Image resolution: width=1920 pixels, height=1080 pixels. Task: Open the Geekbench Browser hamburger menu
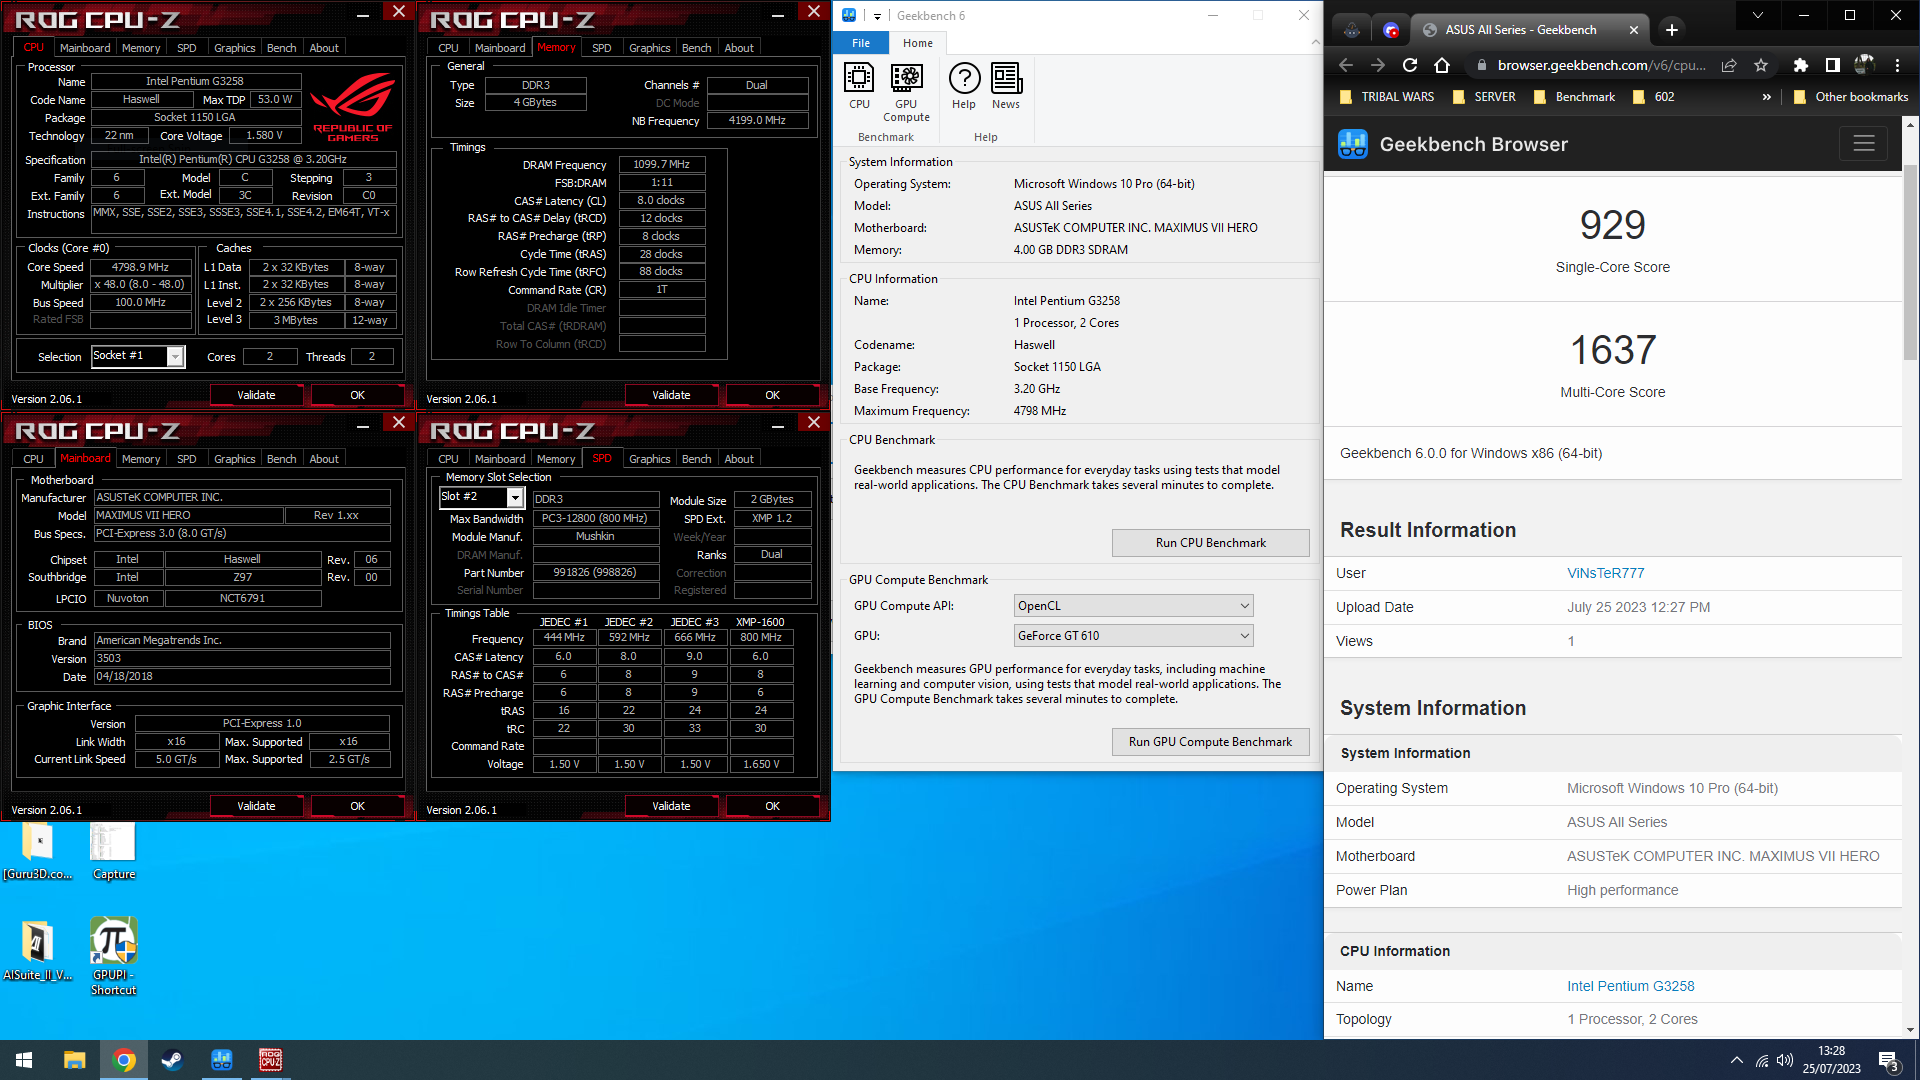pyautogui.click(x=1863, y=144)
